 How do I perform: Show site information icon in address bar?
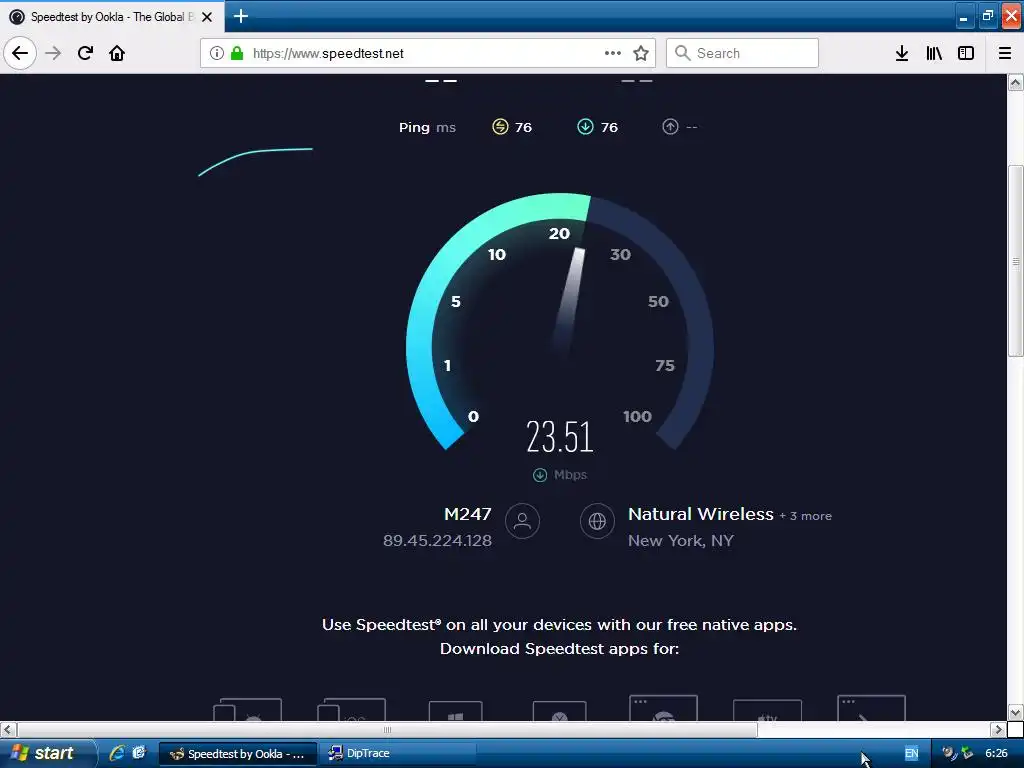(x=216, y=53)
